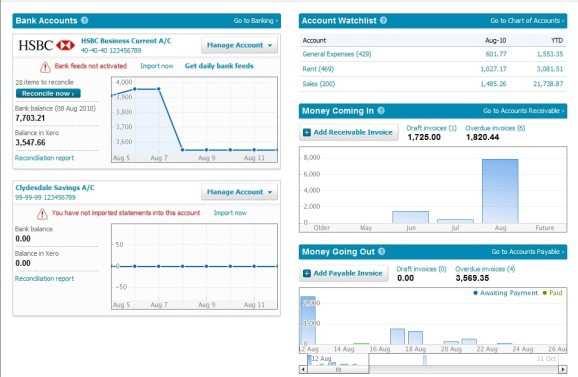Open Sales (200) account
578x377 pixels.
(319, 84)
